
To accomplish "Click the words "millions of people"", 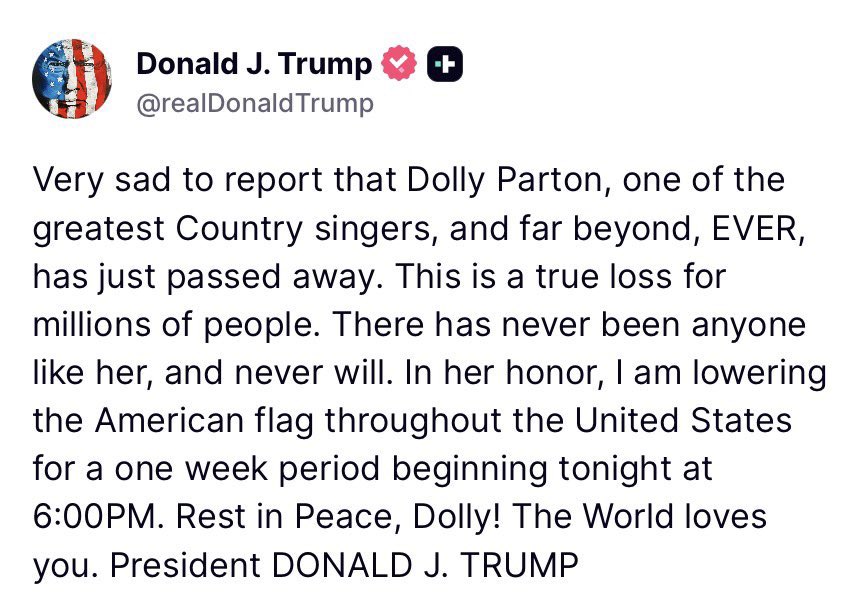I will [173, 325].
